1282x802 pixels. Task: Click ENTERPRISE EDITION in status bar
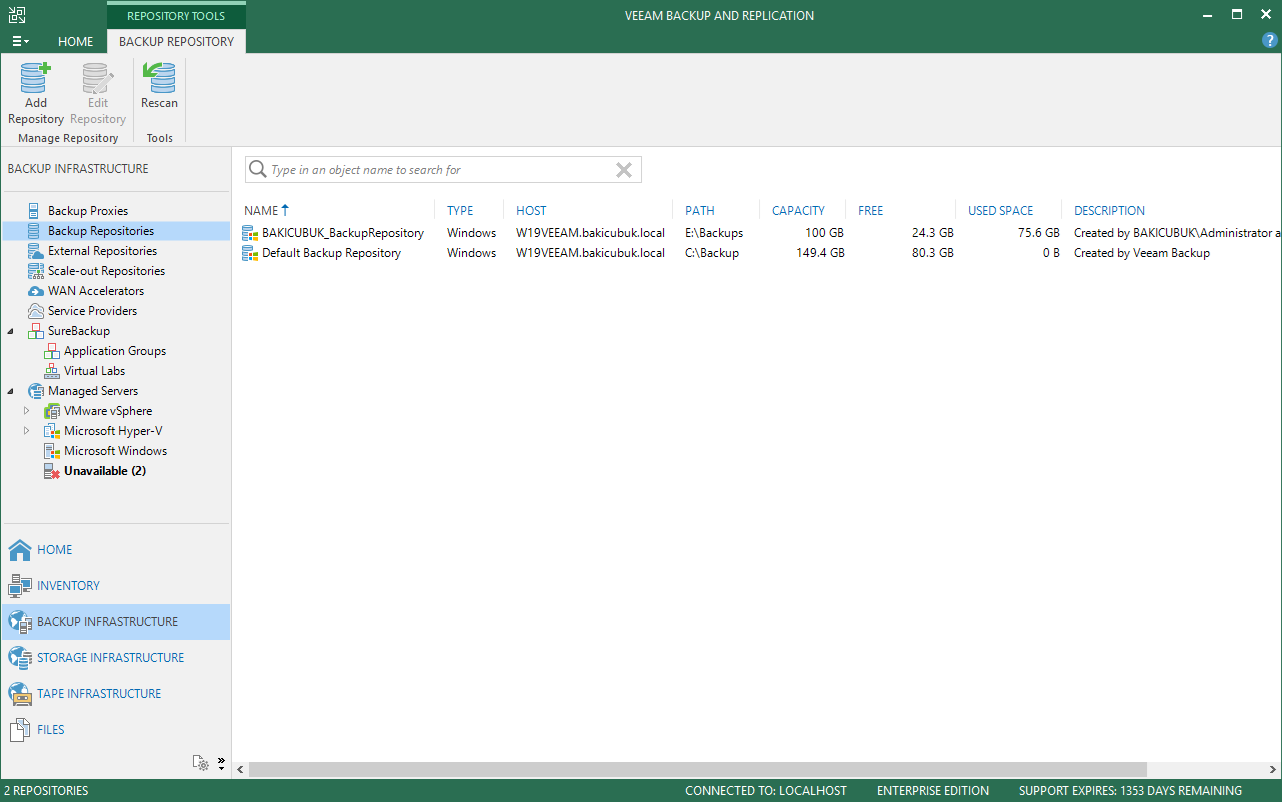point(933,791)
